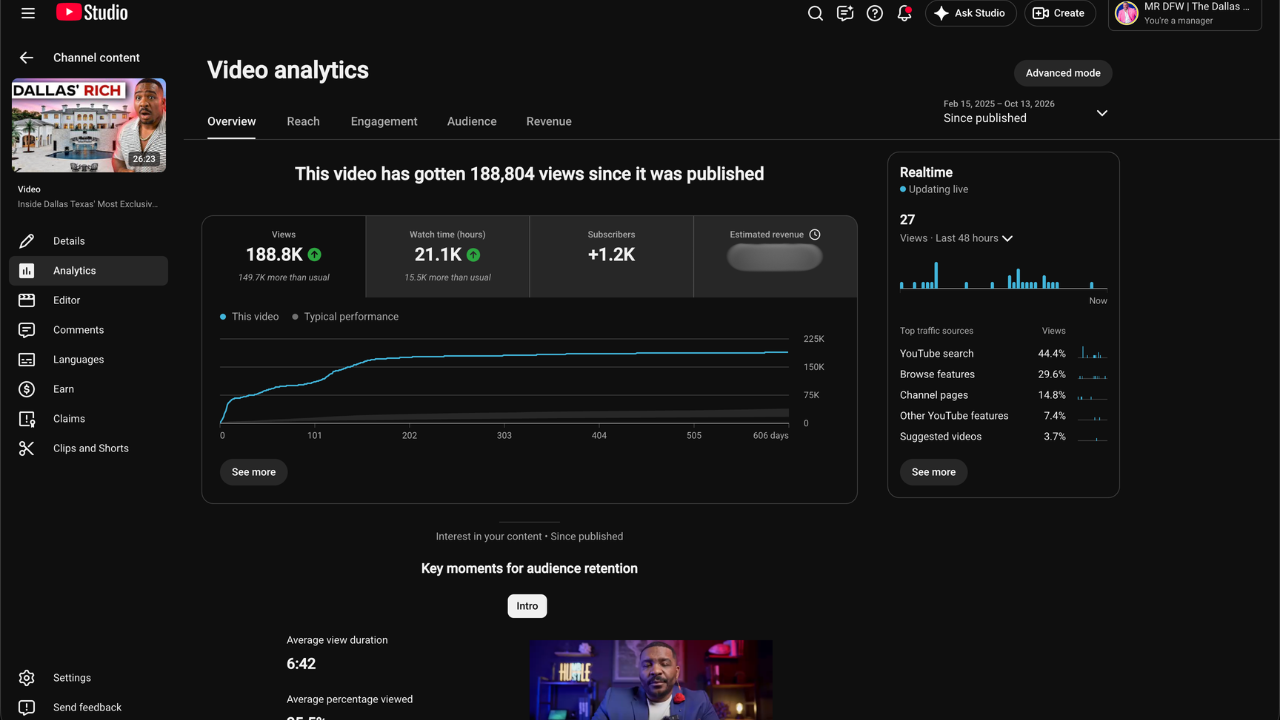Open Languages in the sidebar

88,359
